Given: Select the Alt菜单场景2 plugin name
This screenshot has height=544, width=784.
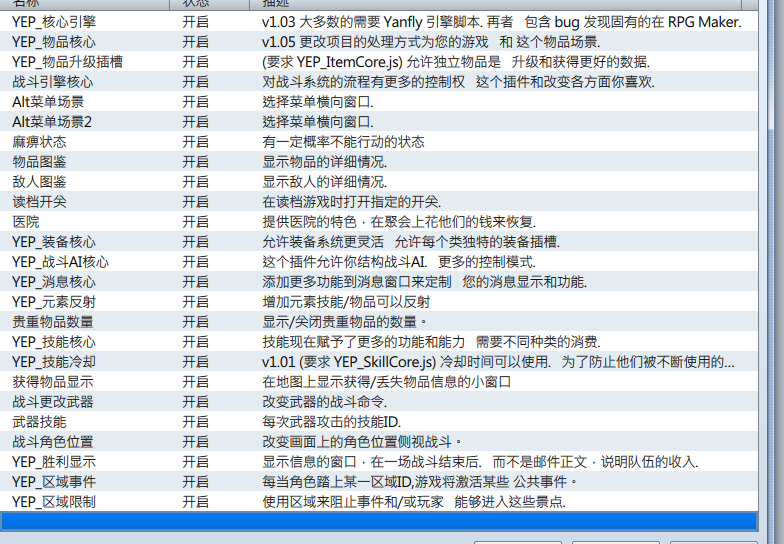Looking at the screenshot, I should 52,122.
